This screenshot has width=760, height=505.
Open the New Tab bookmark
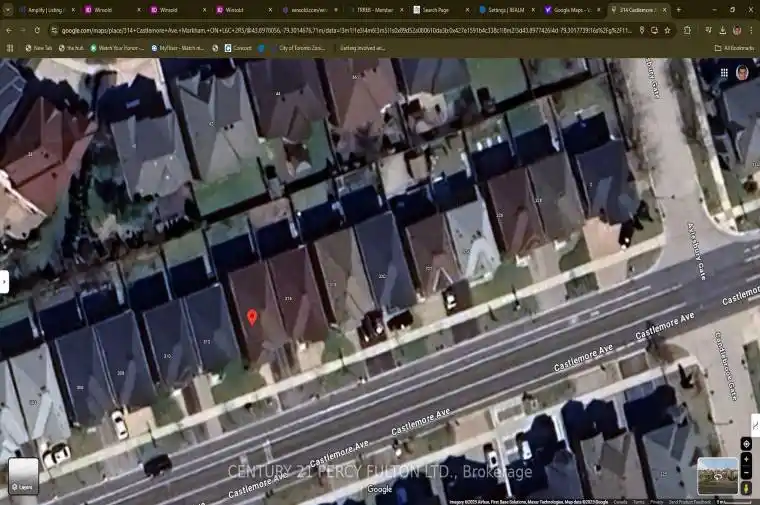[39, 48]
